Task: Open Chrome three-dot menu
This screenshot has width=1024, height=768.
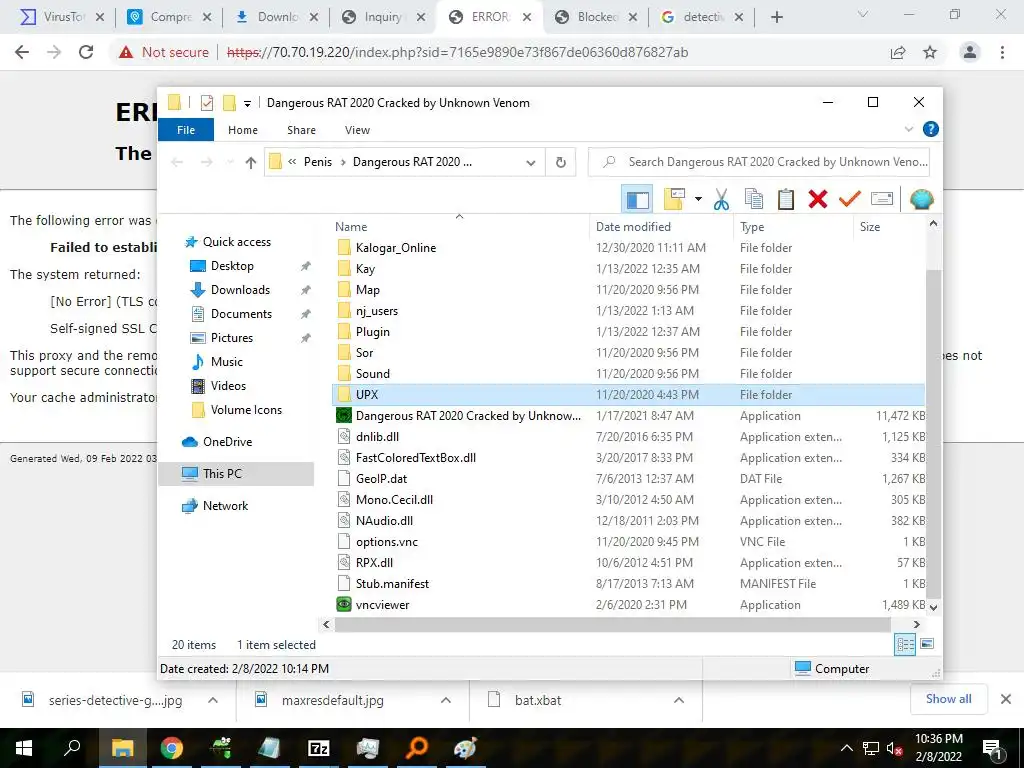Action: click(1002, 52)
